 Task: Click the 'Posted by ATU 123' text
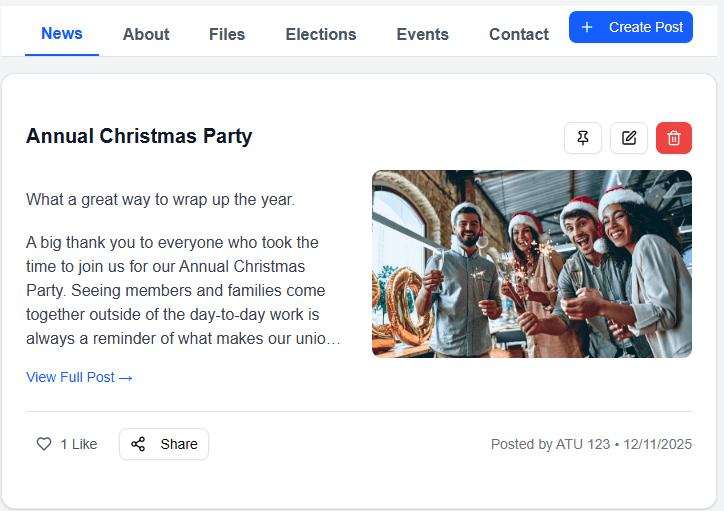coord(550,444)
